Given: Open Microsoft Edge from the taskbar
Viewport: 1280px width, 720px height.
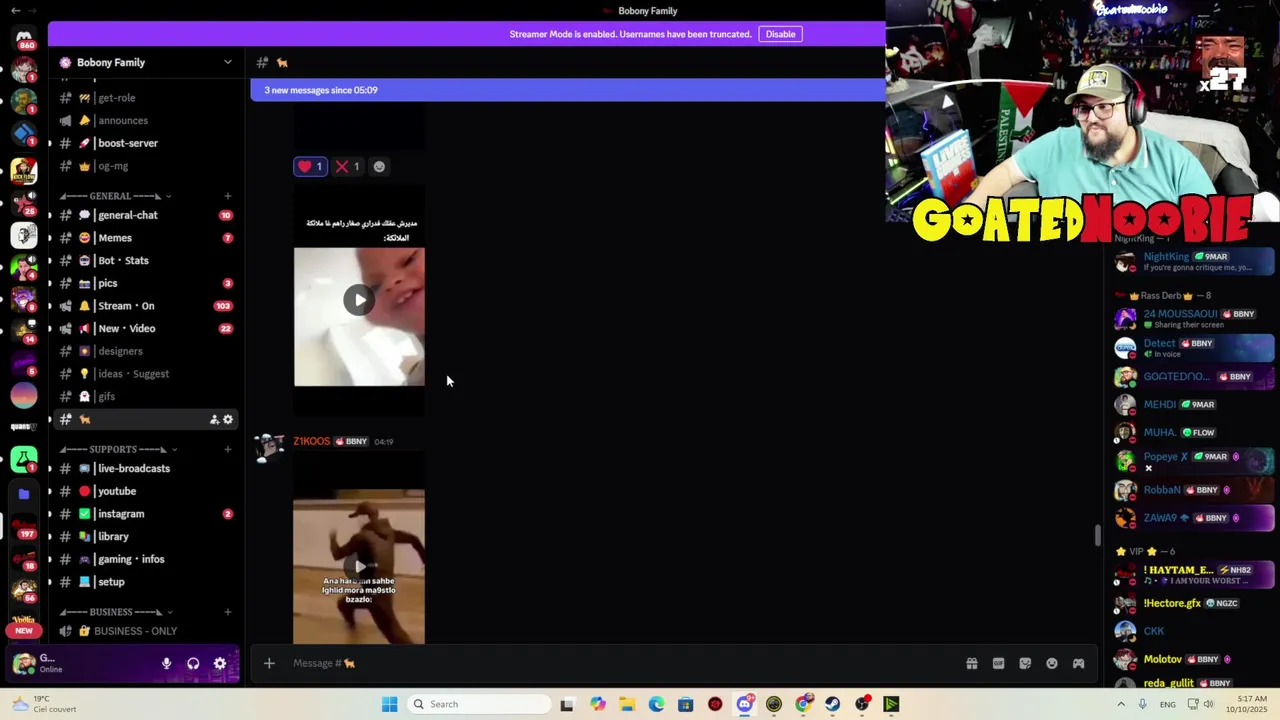Looking at the screenshot, I should point(656,704).
